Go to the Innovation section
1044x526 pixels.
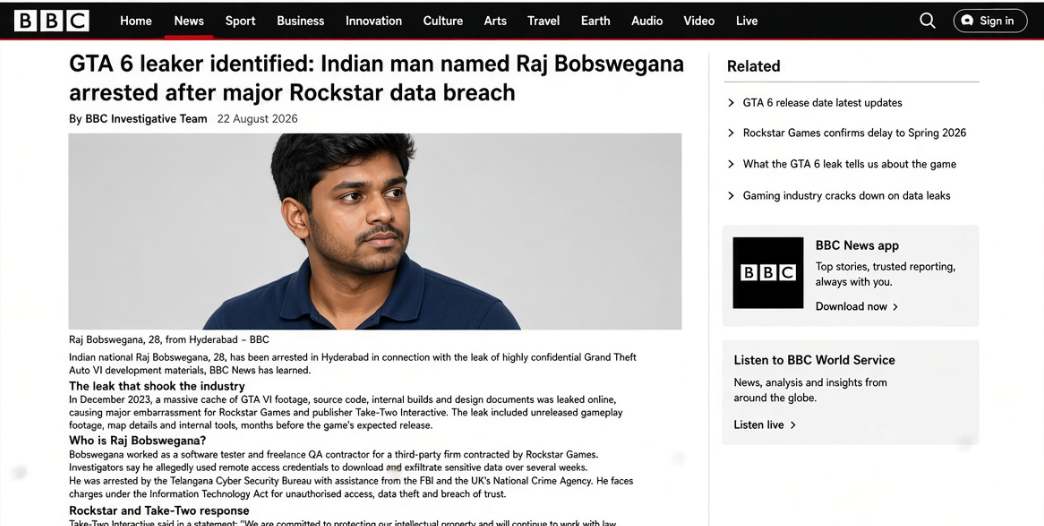pyautogui.click(x=374, y=21)
